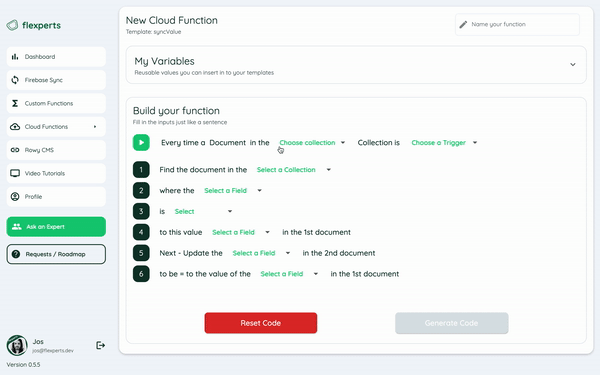Click the people icon in Ask an Expert
The image size is (600, 375).
click(16, 227)
